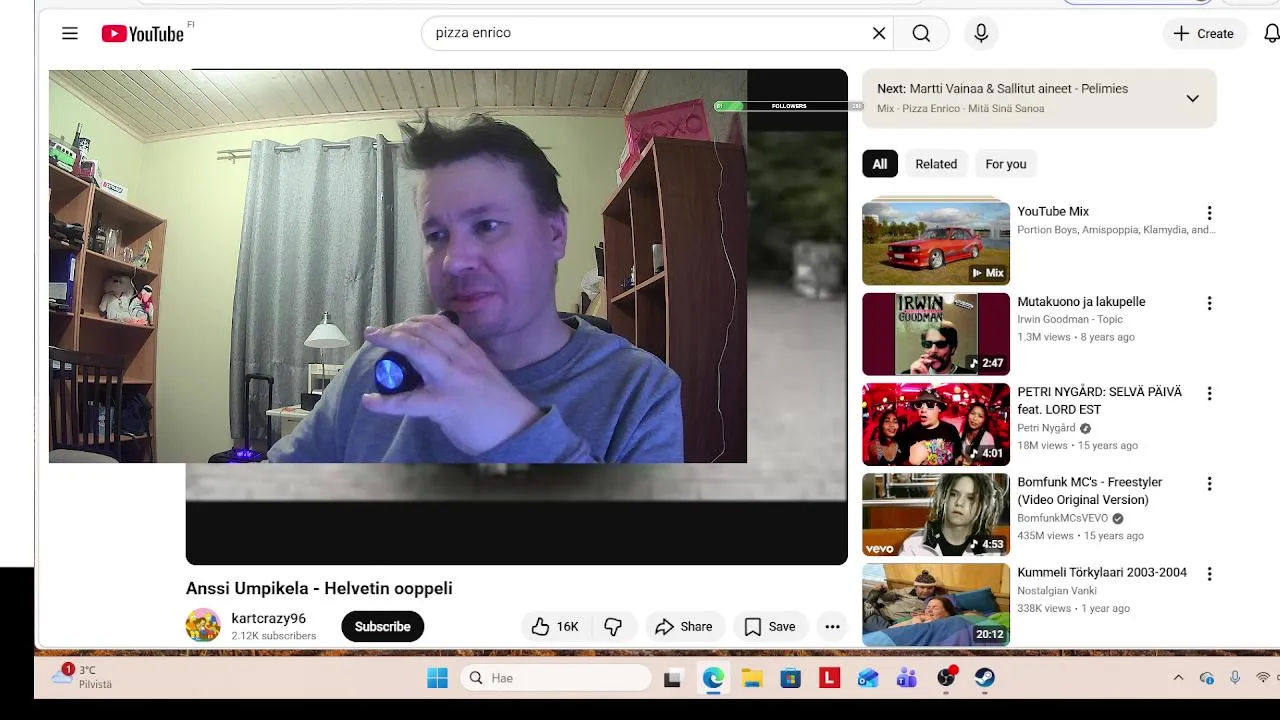Open the Kummeli Törkylaari thumbnail
This screenshot has width=1280, height=720.
tap(936, 604)
